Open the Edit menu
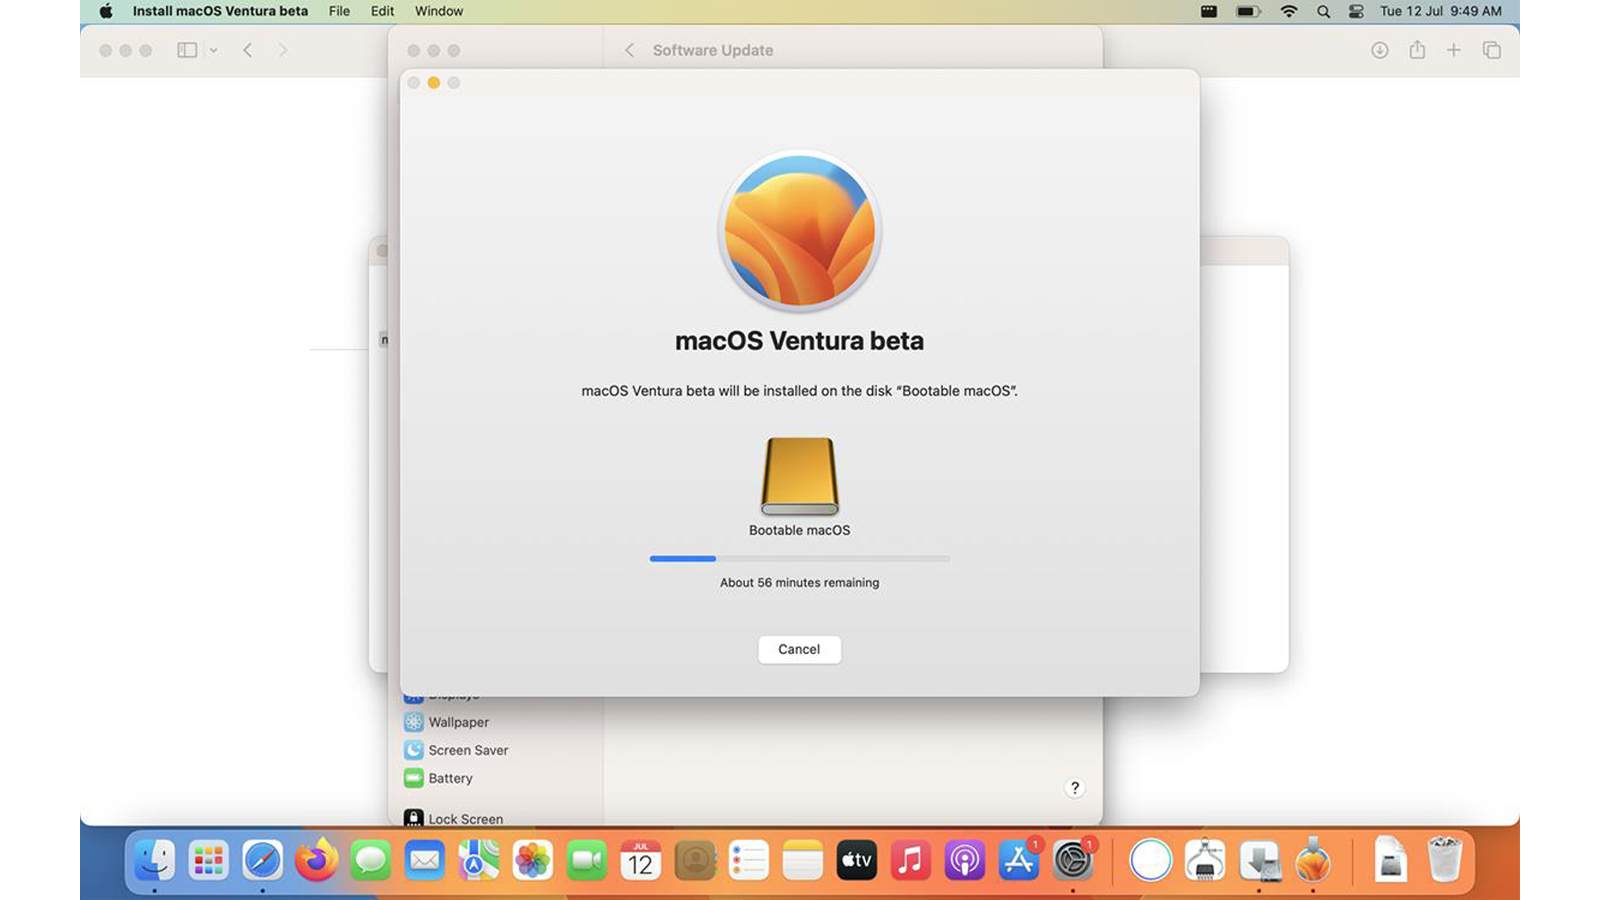Viewport: 1600px width, 900px height. 382,11
